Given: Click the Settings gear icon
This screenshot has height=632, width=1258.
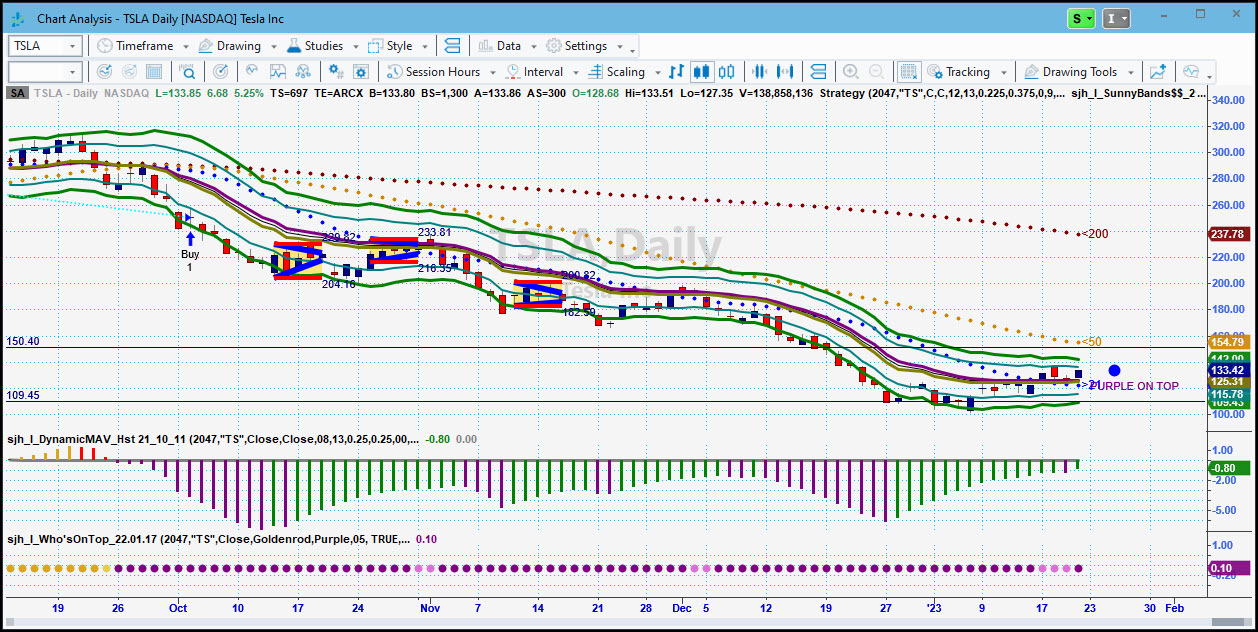Looking at the screenshot, I should click(x=554, y=46).
